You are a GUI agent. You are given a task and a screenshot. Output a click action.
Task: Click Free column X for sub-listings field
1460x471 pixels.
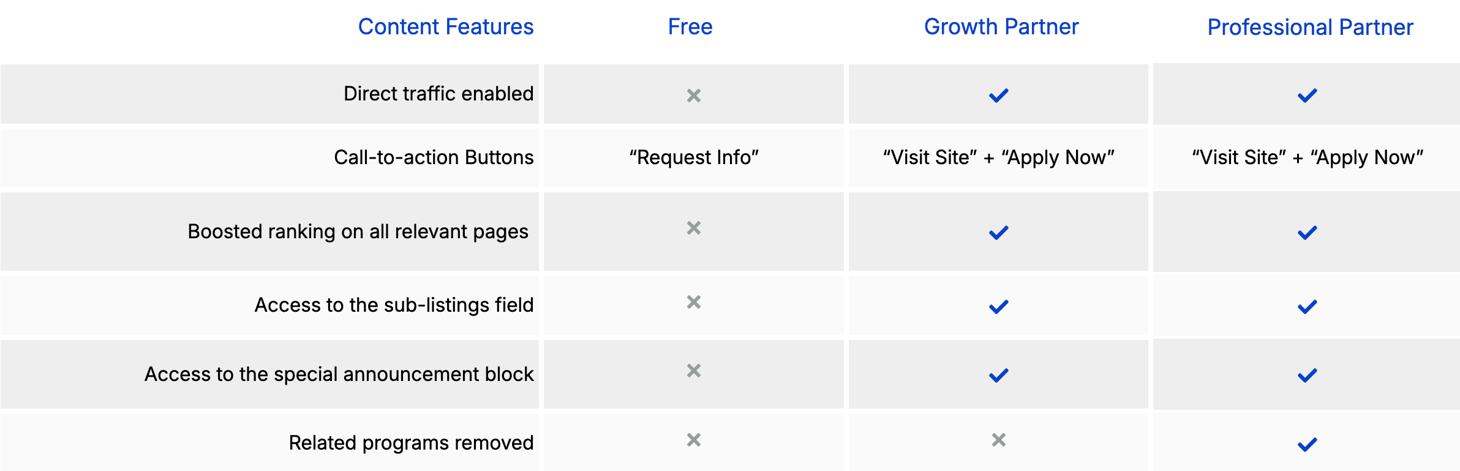(694, 303)
